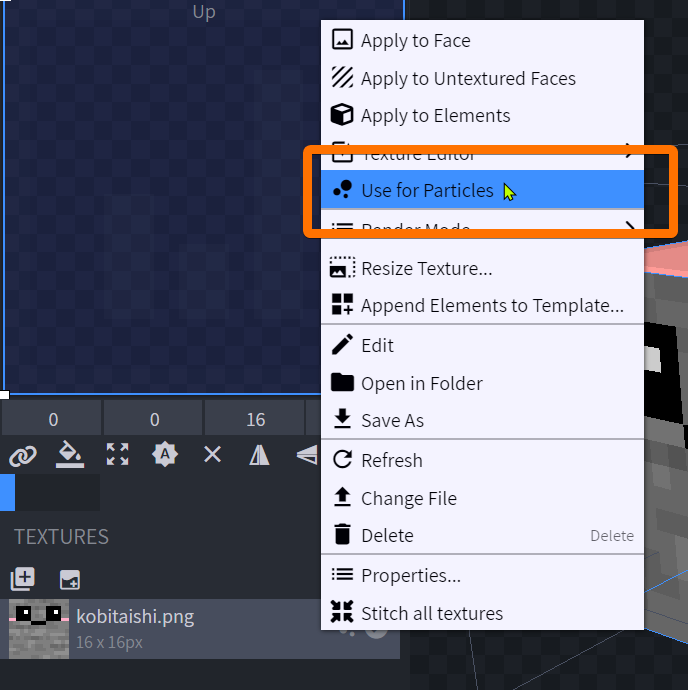Expand the Render Mode submenu
688x690 pixels.
[x=482, y=228]
